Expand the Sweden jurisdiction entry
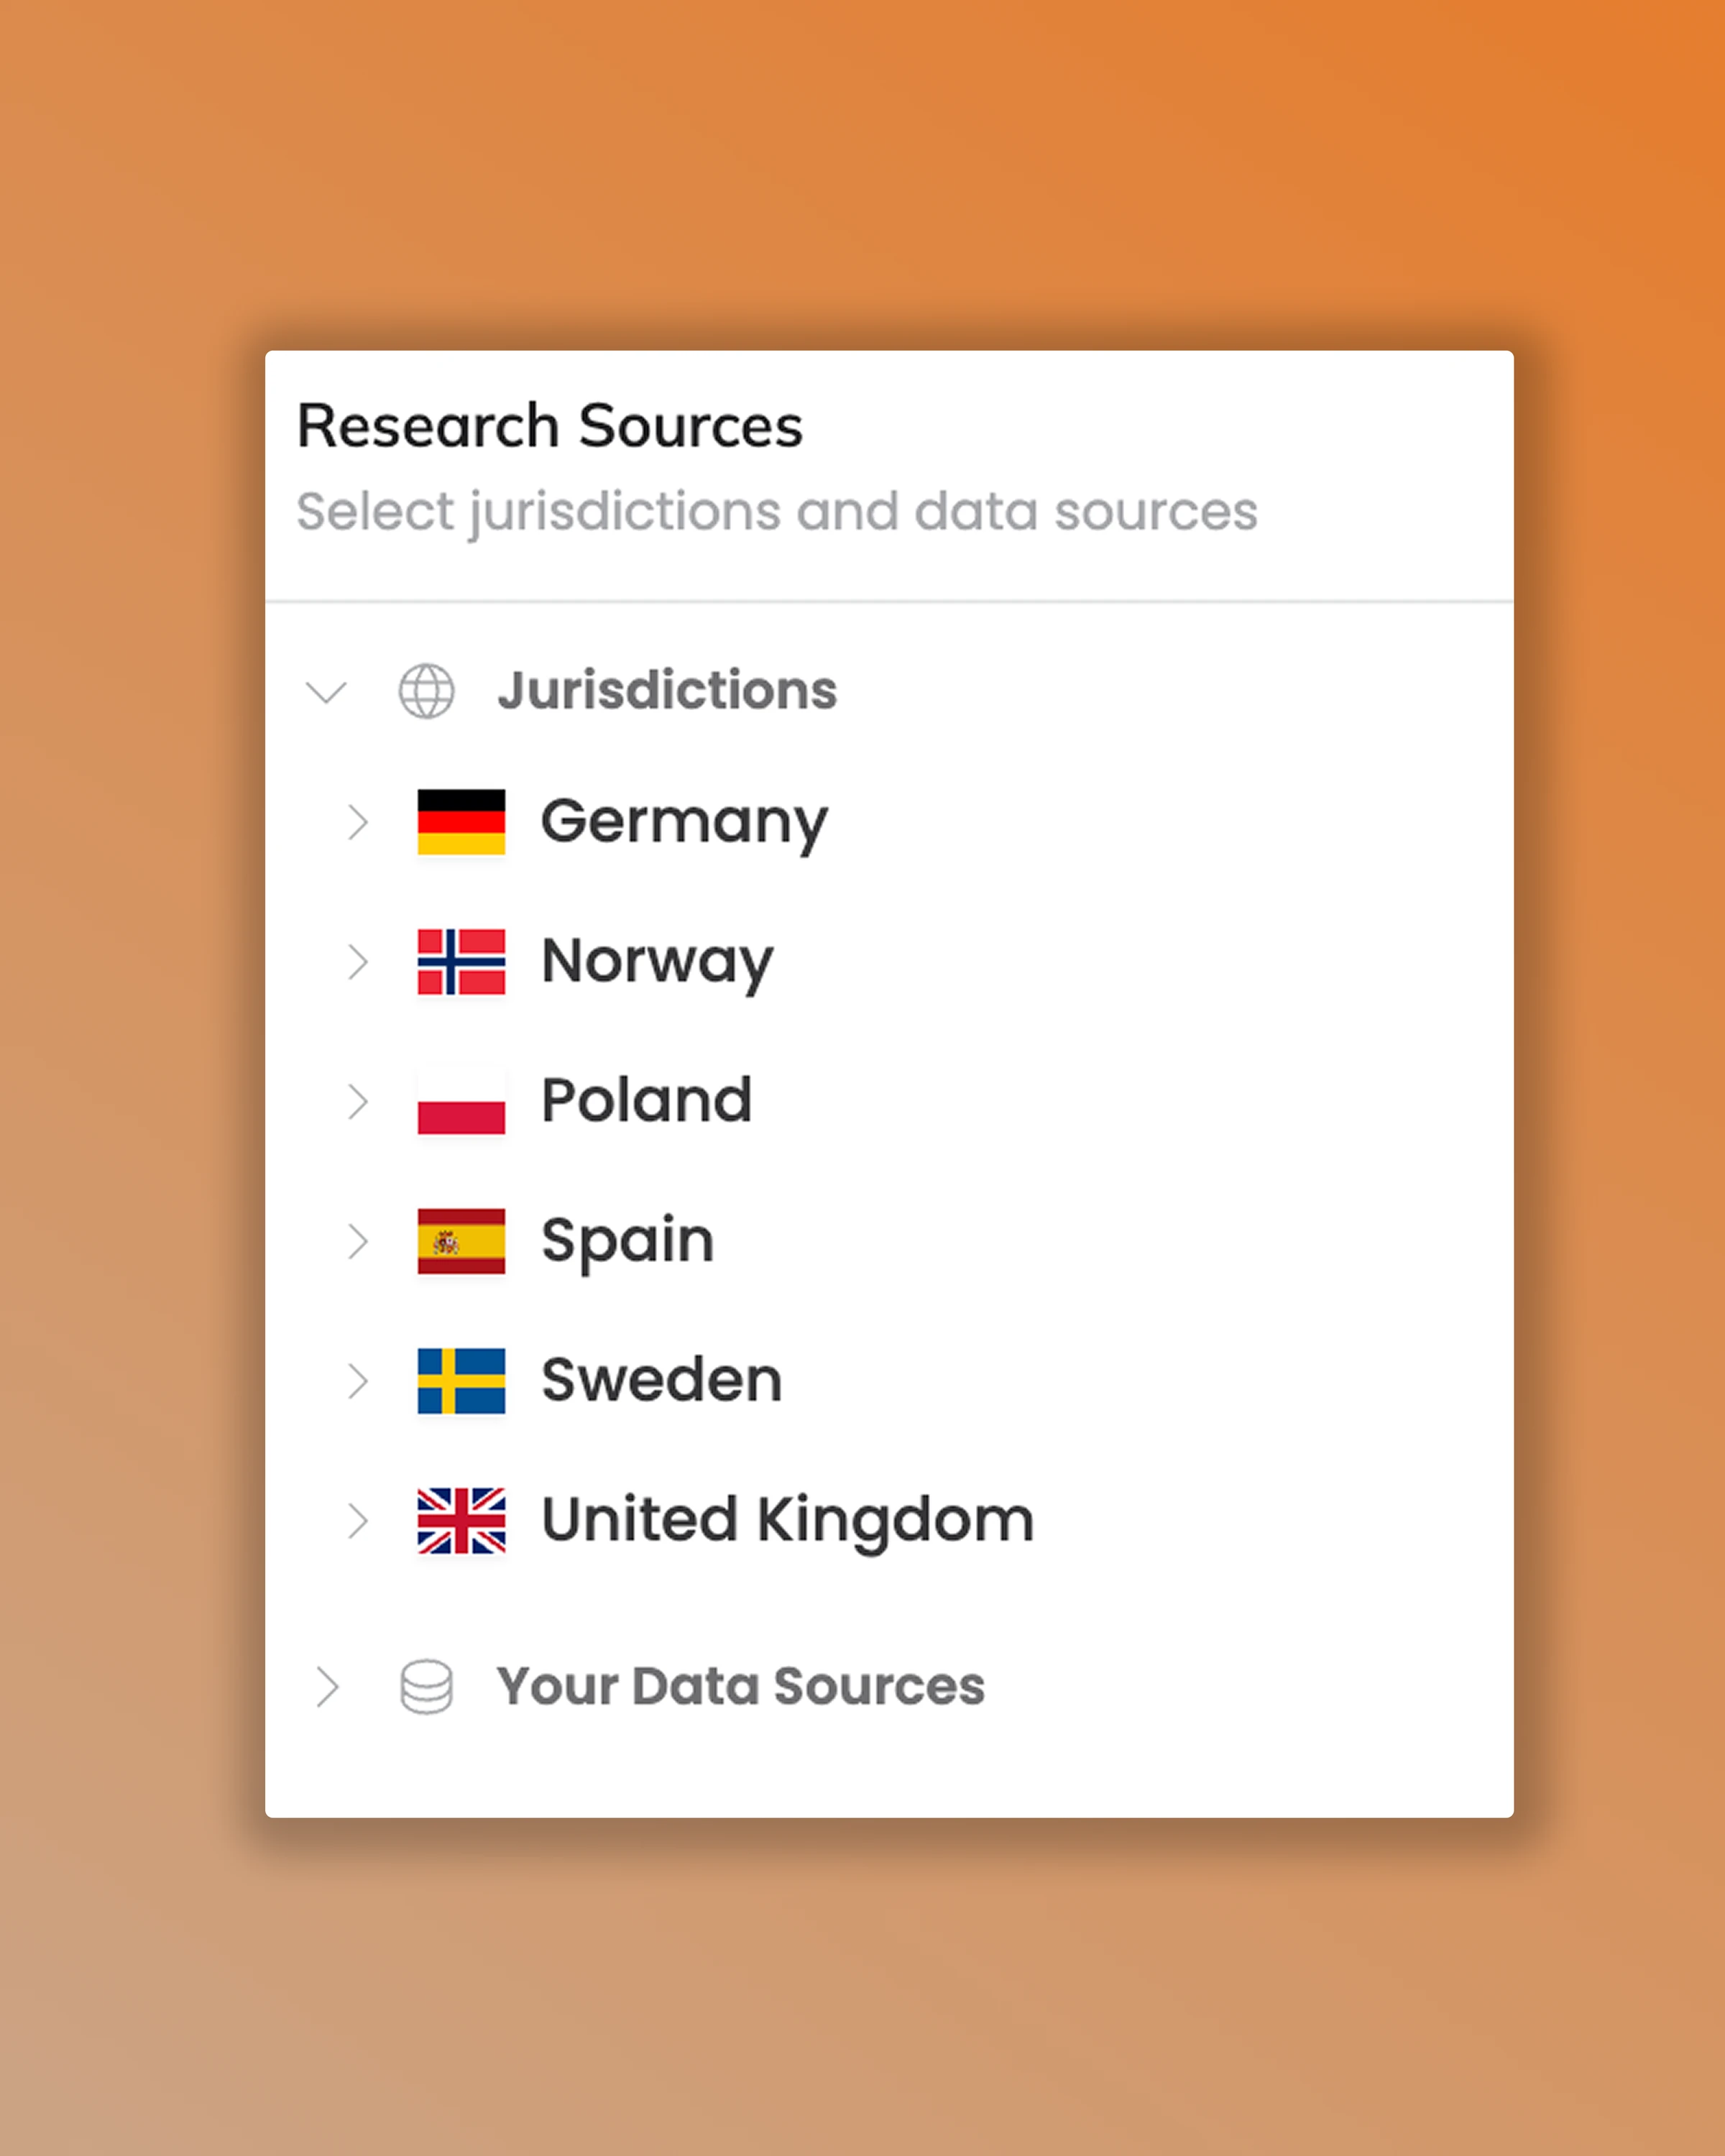1725x2156 pixels. (358, 1379)
